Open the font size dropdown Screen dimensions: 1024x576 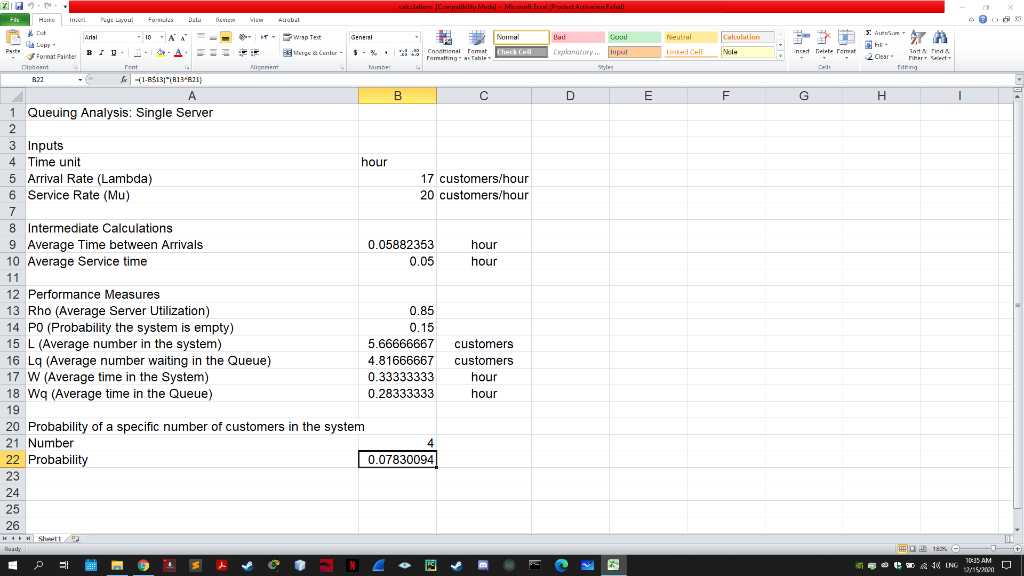(x=163, y=36)
